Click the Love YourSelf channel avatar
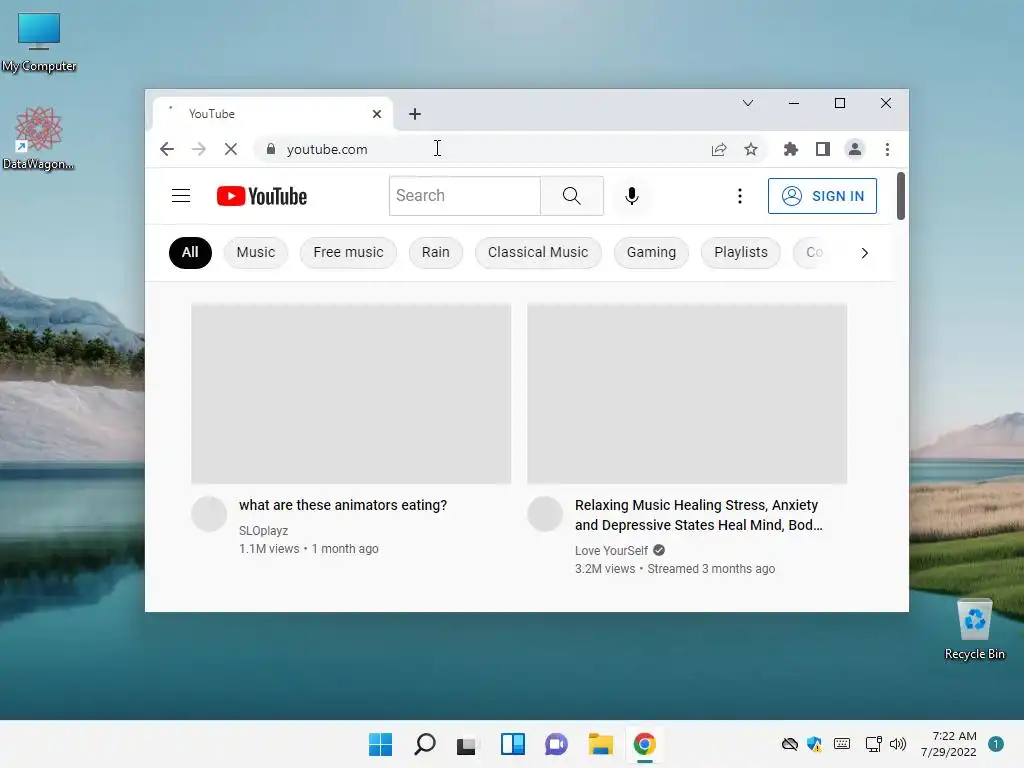Image resolution: width=1024 pixels, height=768 pixels. 545,514
